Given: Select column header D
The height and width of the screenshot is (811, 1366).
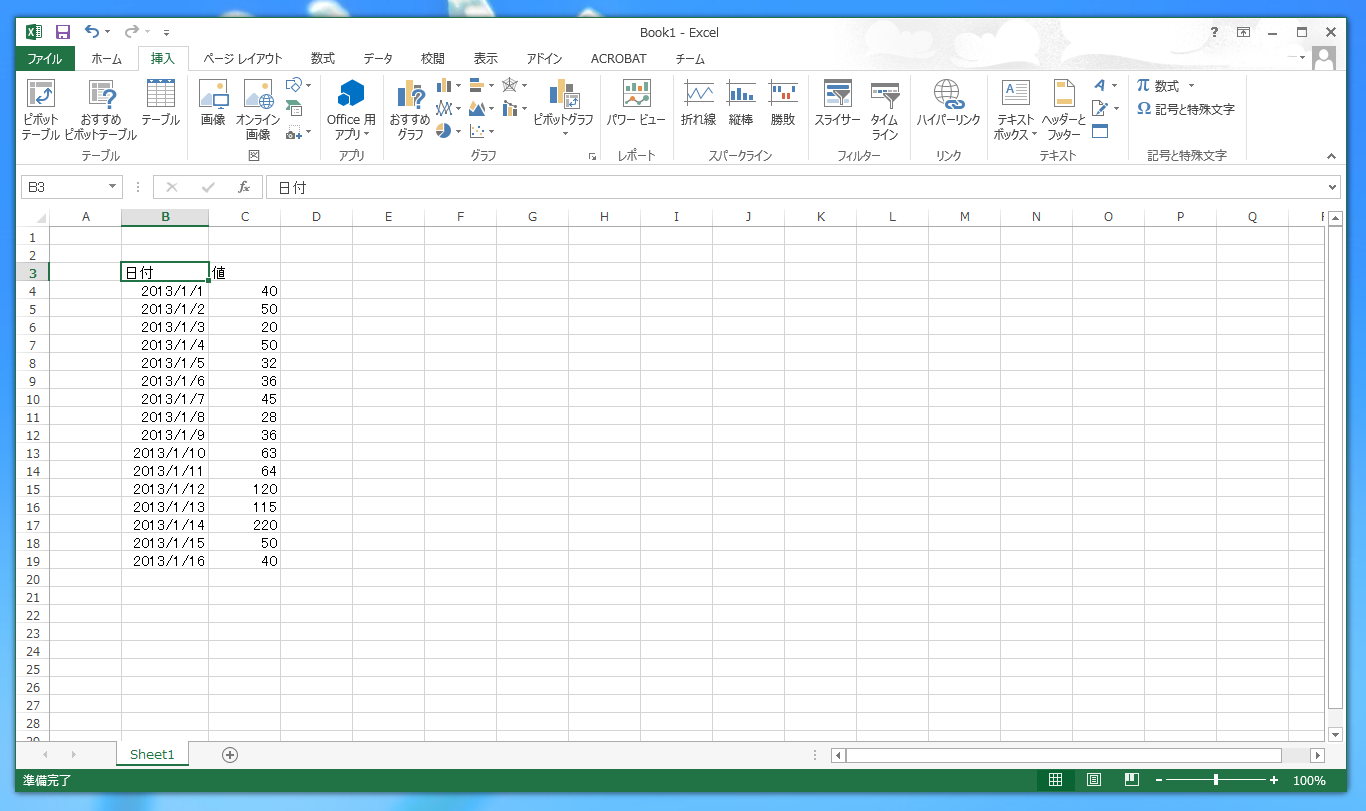Looking at the screenshot, I should [x=316, y=217].
